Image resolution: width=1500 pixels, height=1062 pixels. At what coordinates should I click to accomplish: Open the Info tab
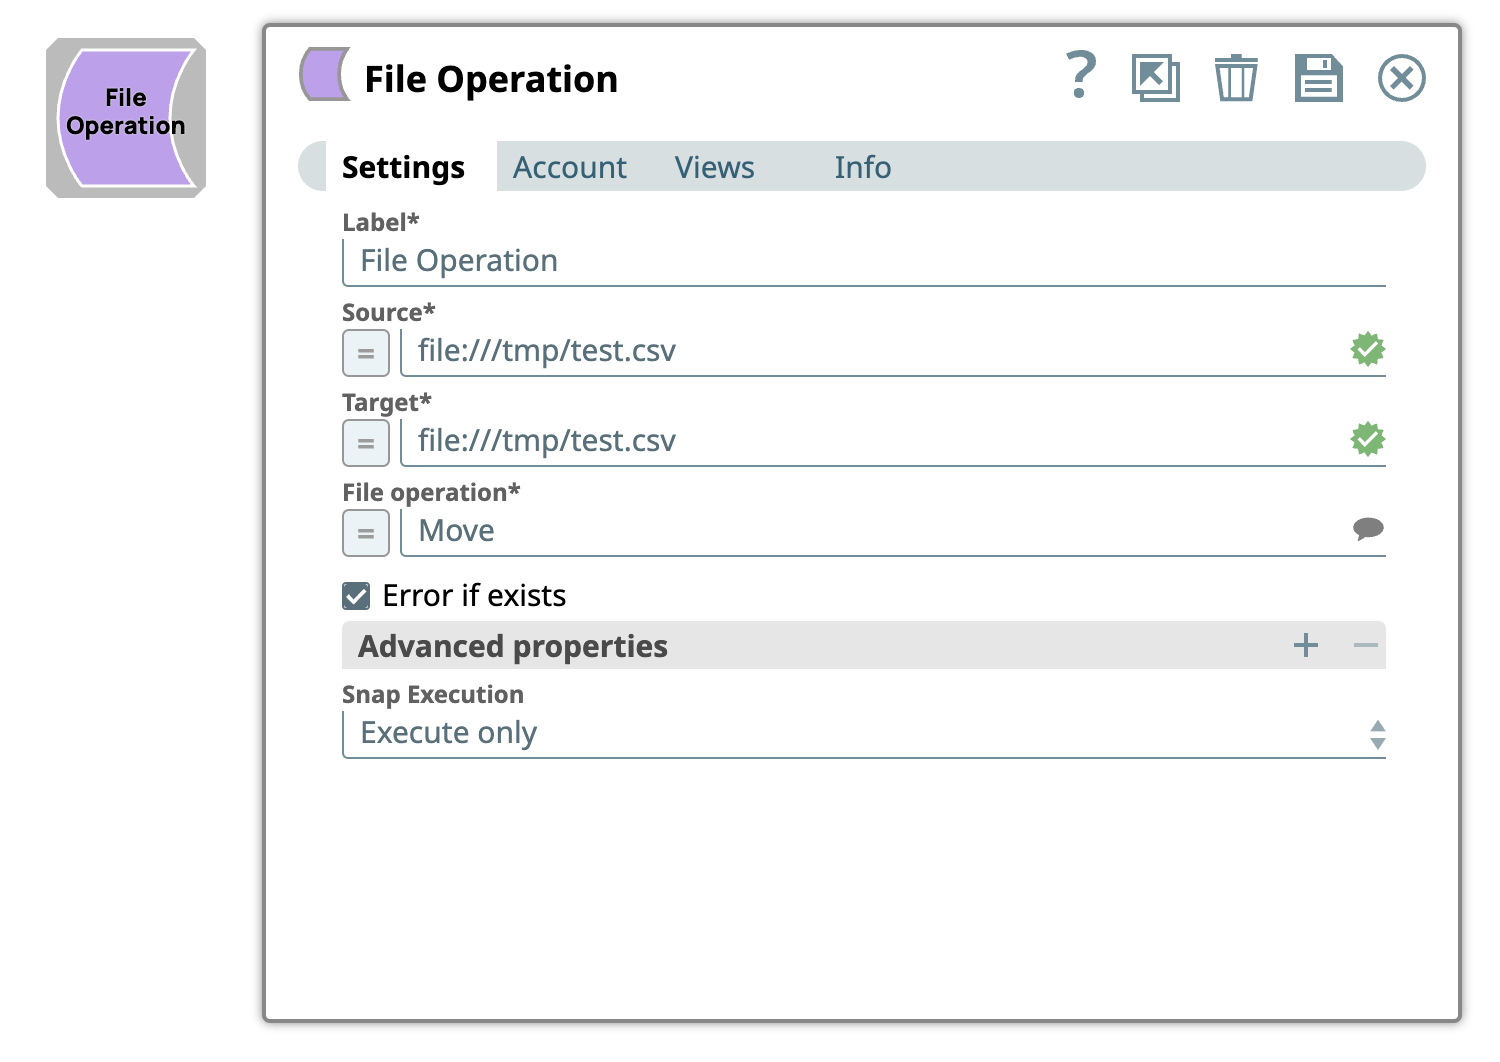(862, 167)
